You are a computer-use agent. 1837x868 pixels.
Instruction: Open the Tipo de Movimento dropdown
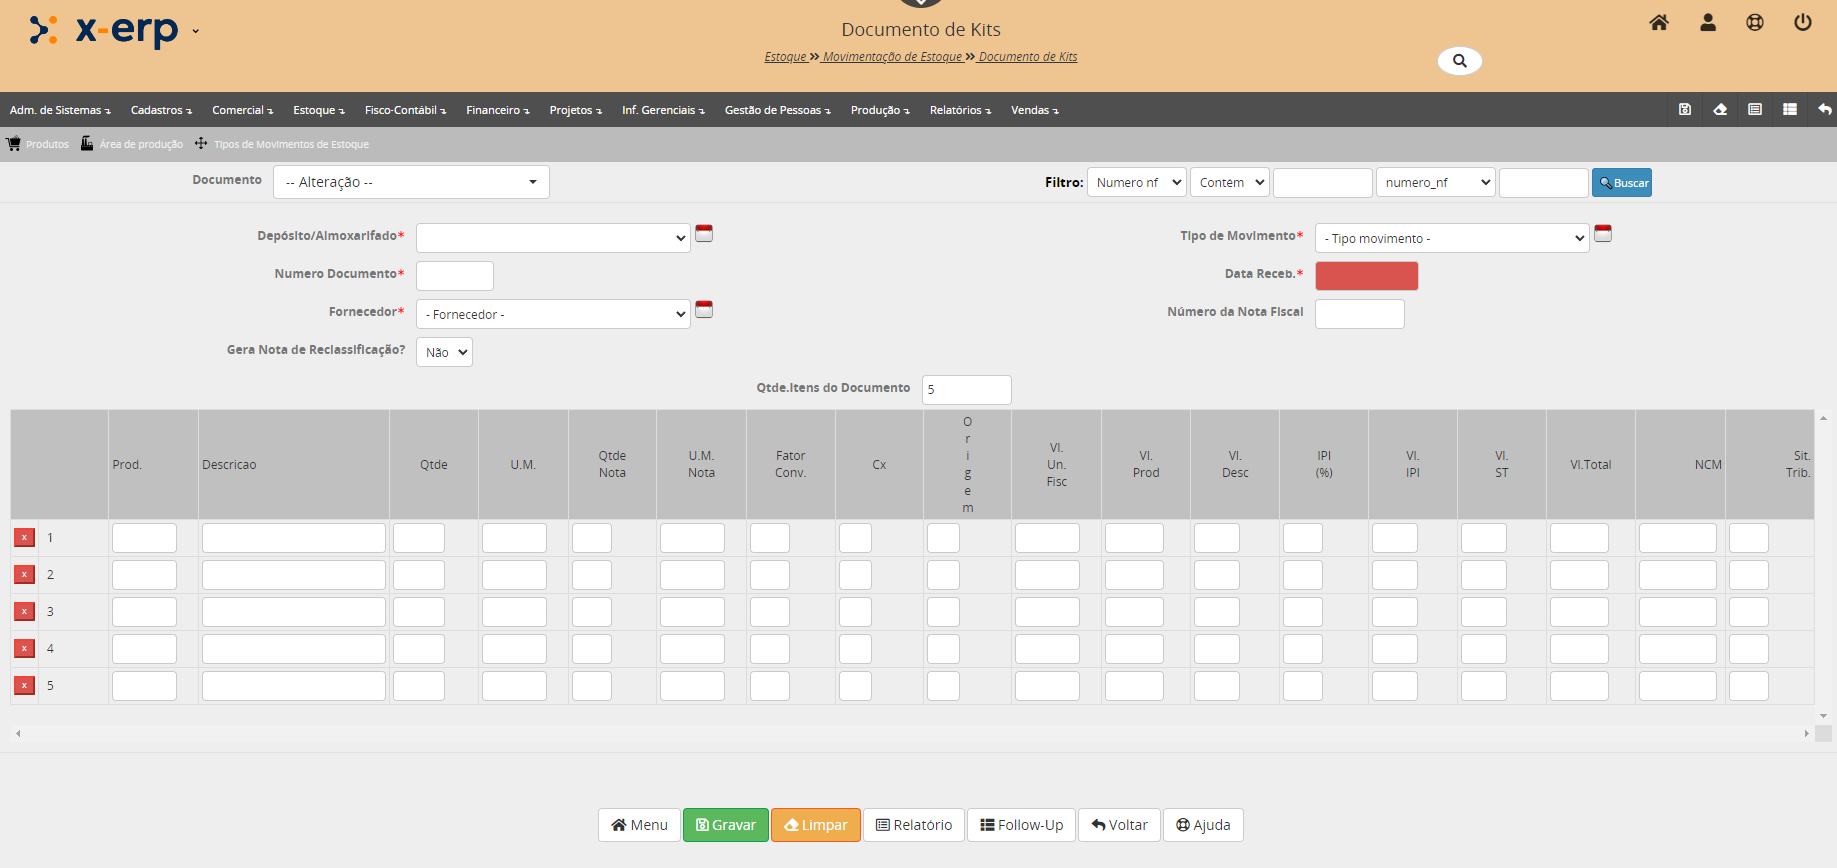(x=1452, y=238)
